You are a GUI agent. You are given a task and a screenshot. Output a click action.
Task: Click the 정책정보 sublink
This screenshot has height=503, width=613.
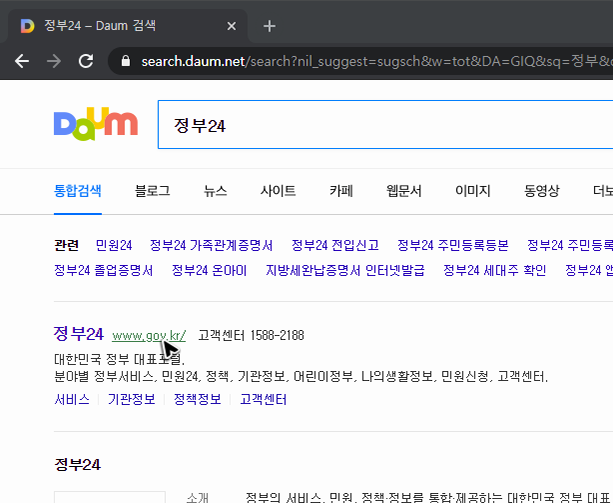(197, 399)
